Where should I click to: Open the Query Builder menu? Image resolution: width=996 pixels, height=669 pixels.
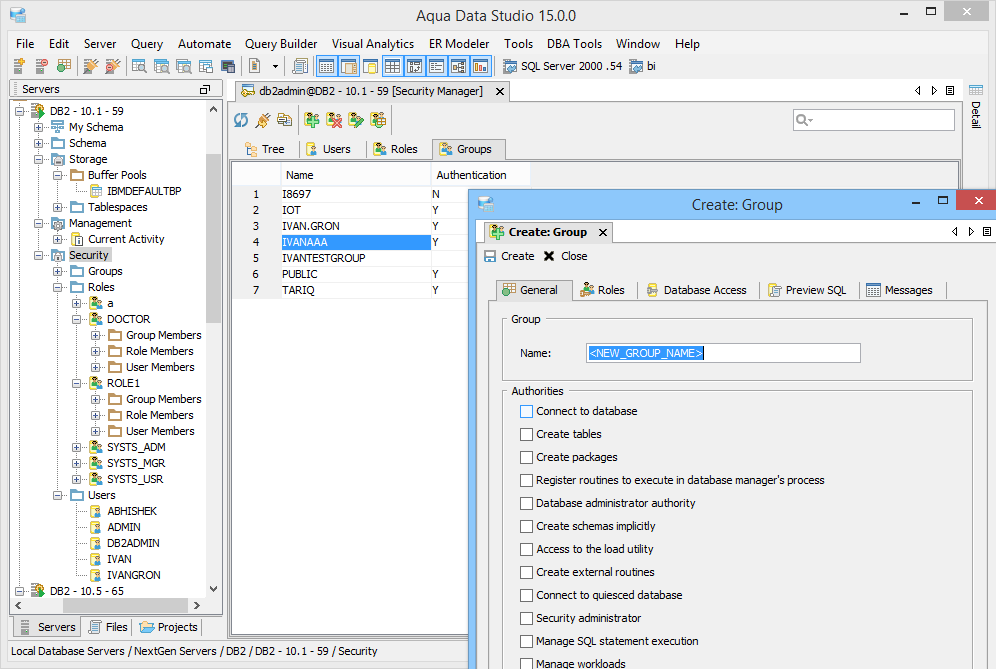[x=281, y=44]
